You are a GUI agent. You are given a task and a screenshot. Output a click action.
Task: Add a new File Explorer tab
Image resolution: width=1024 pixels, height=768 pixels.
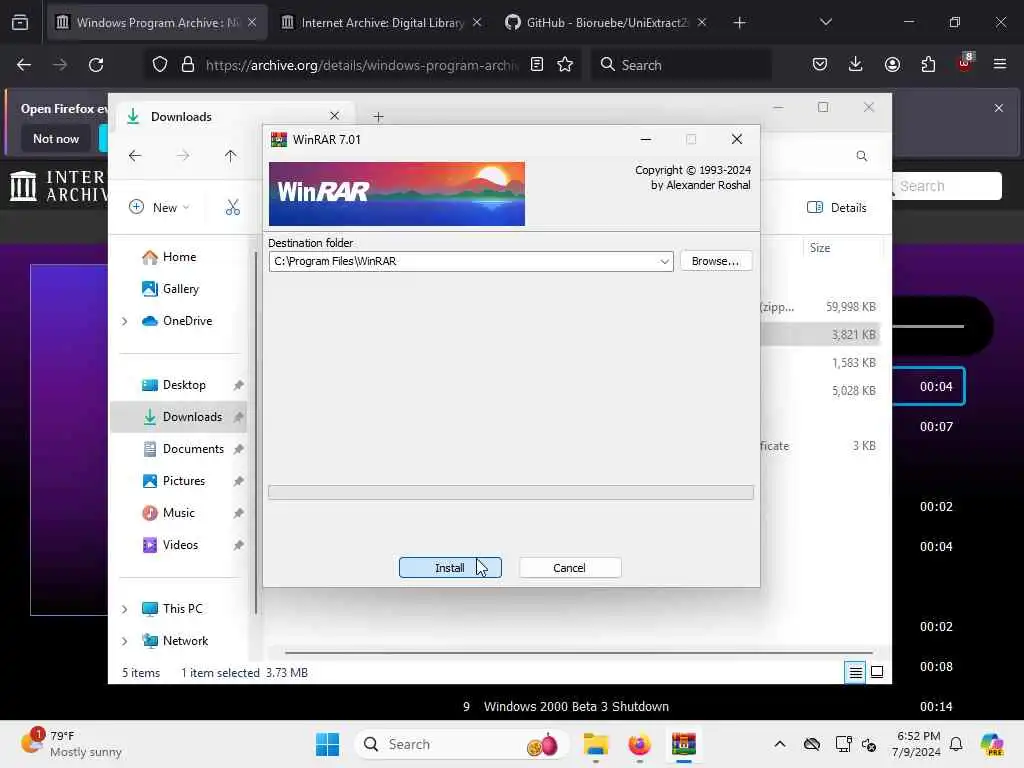pyautogui.click(x=378, y=116)
